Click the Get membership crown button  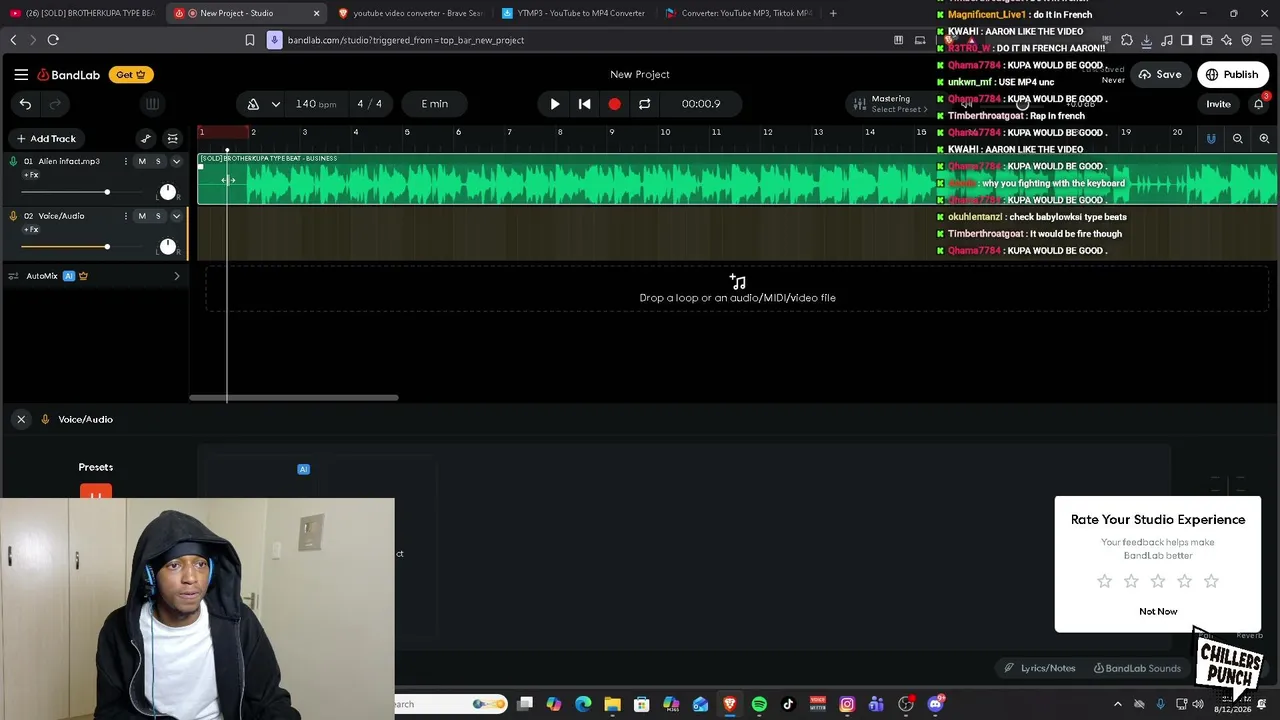pyautogui.click(x=131, y=74)
